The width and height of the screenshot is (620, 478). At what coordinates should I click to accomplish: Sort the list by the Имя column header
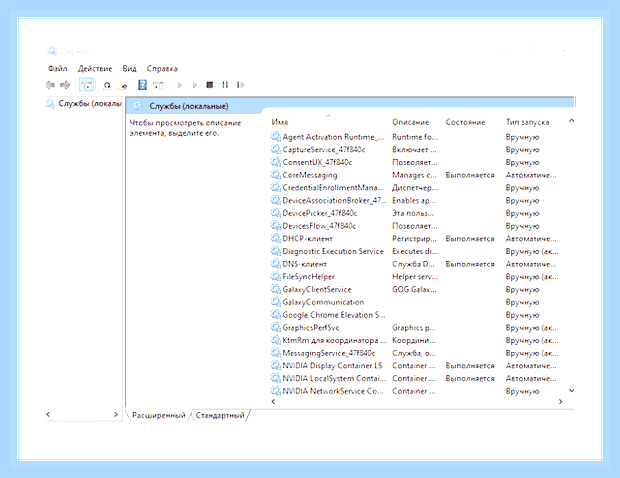tap(280, 122)
